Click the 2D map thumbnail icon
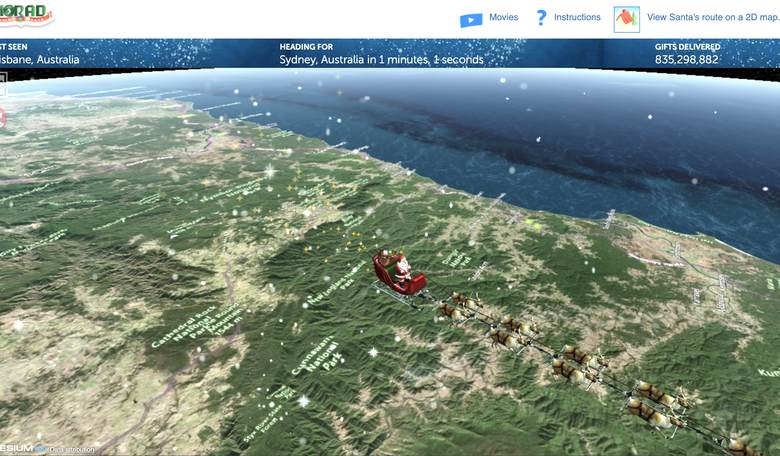This screenshot has width=780, height=456. (627, 20)
